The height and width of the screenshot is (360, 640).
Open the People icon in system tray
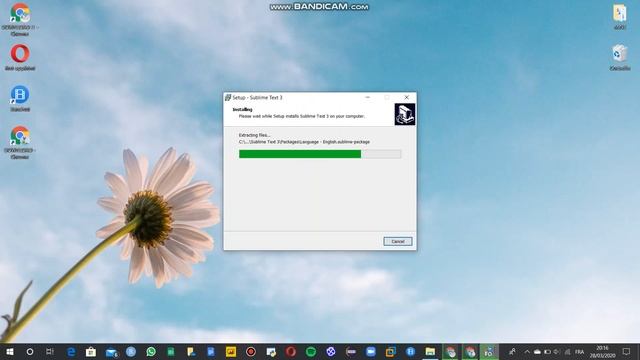[x=512, y=351]
